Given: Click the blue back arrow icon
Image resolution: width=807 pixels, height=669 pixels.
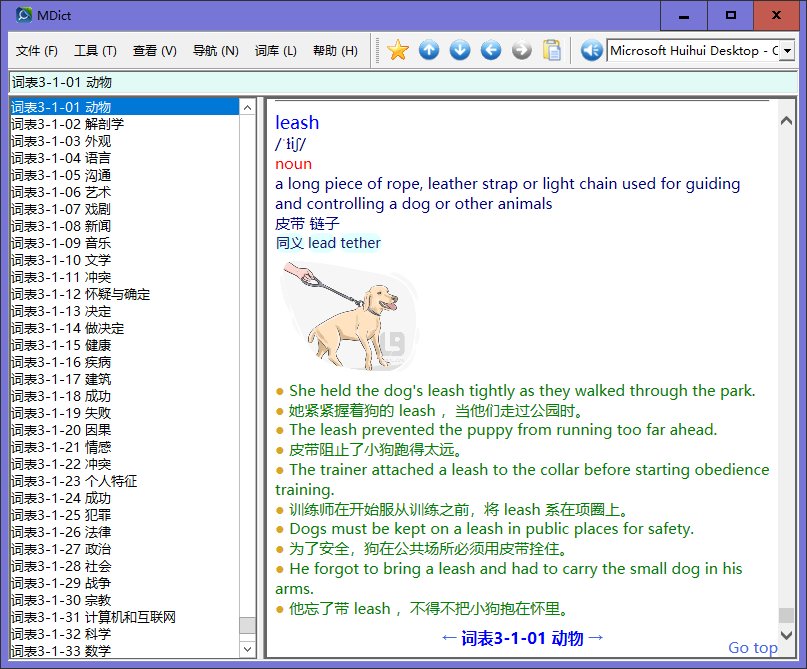Looking at the screenshot, I should coord(491,50).
